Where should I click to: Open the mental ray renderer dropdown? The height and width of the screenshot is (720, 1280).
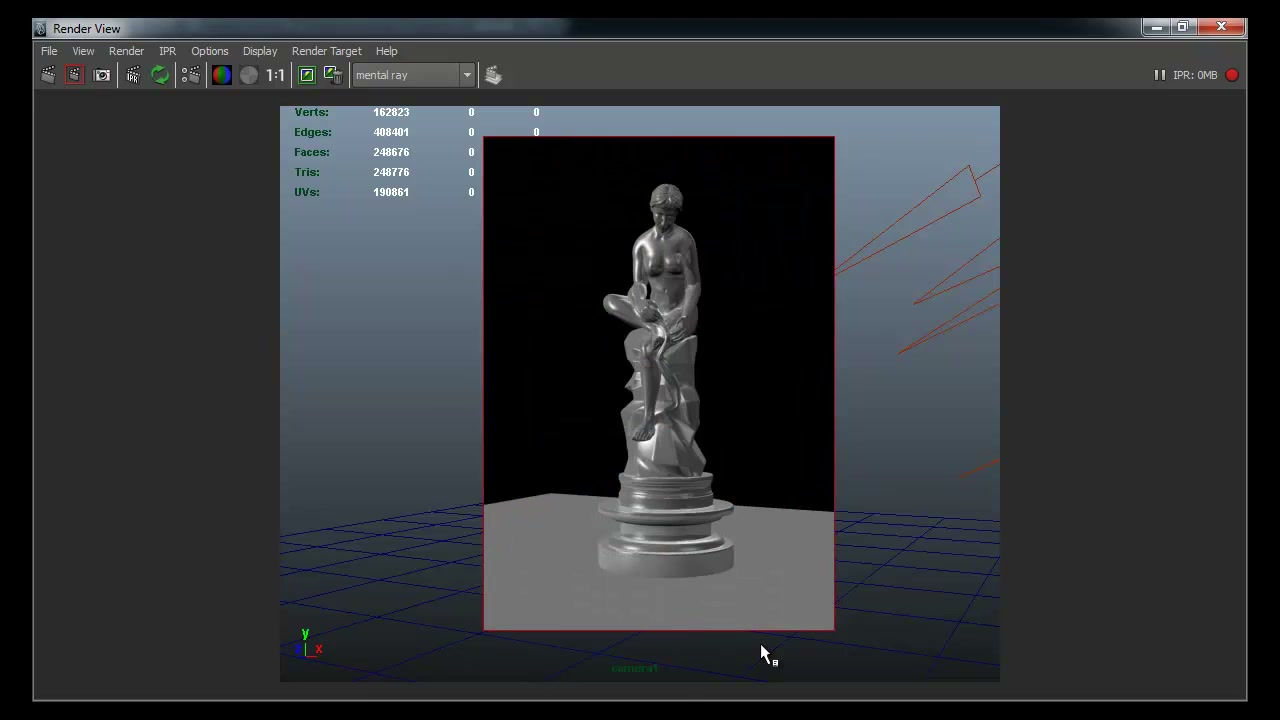point(413,75)
